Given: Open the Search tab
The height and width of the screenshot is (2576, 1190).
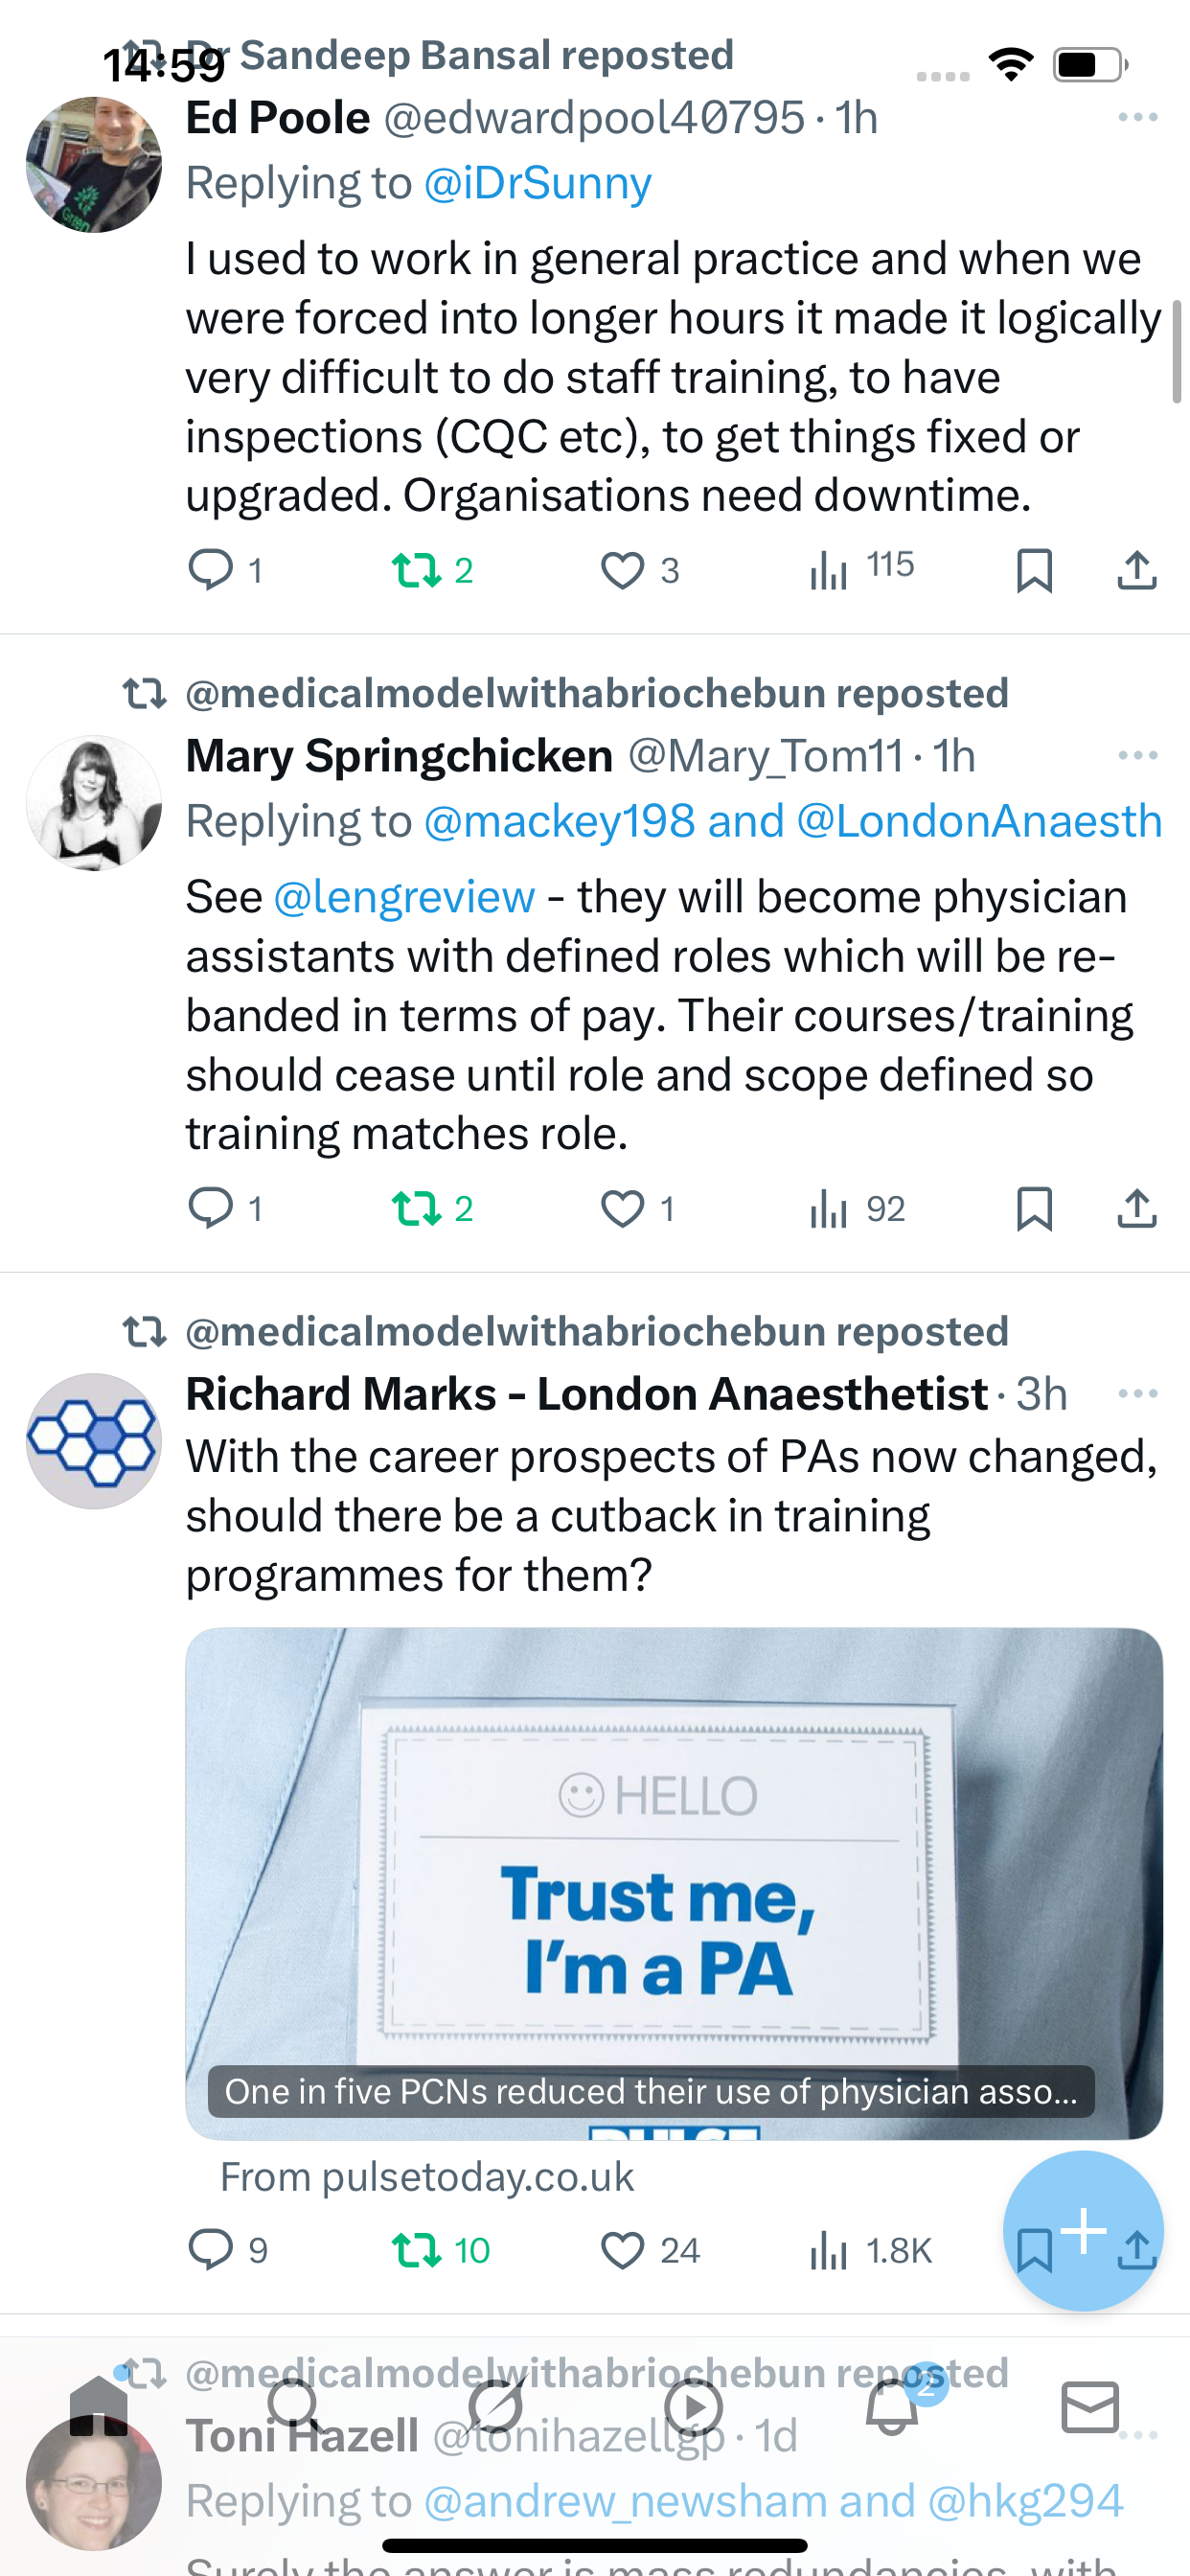Looking at the screenshot, I should (295, 2407).
